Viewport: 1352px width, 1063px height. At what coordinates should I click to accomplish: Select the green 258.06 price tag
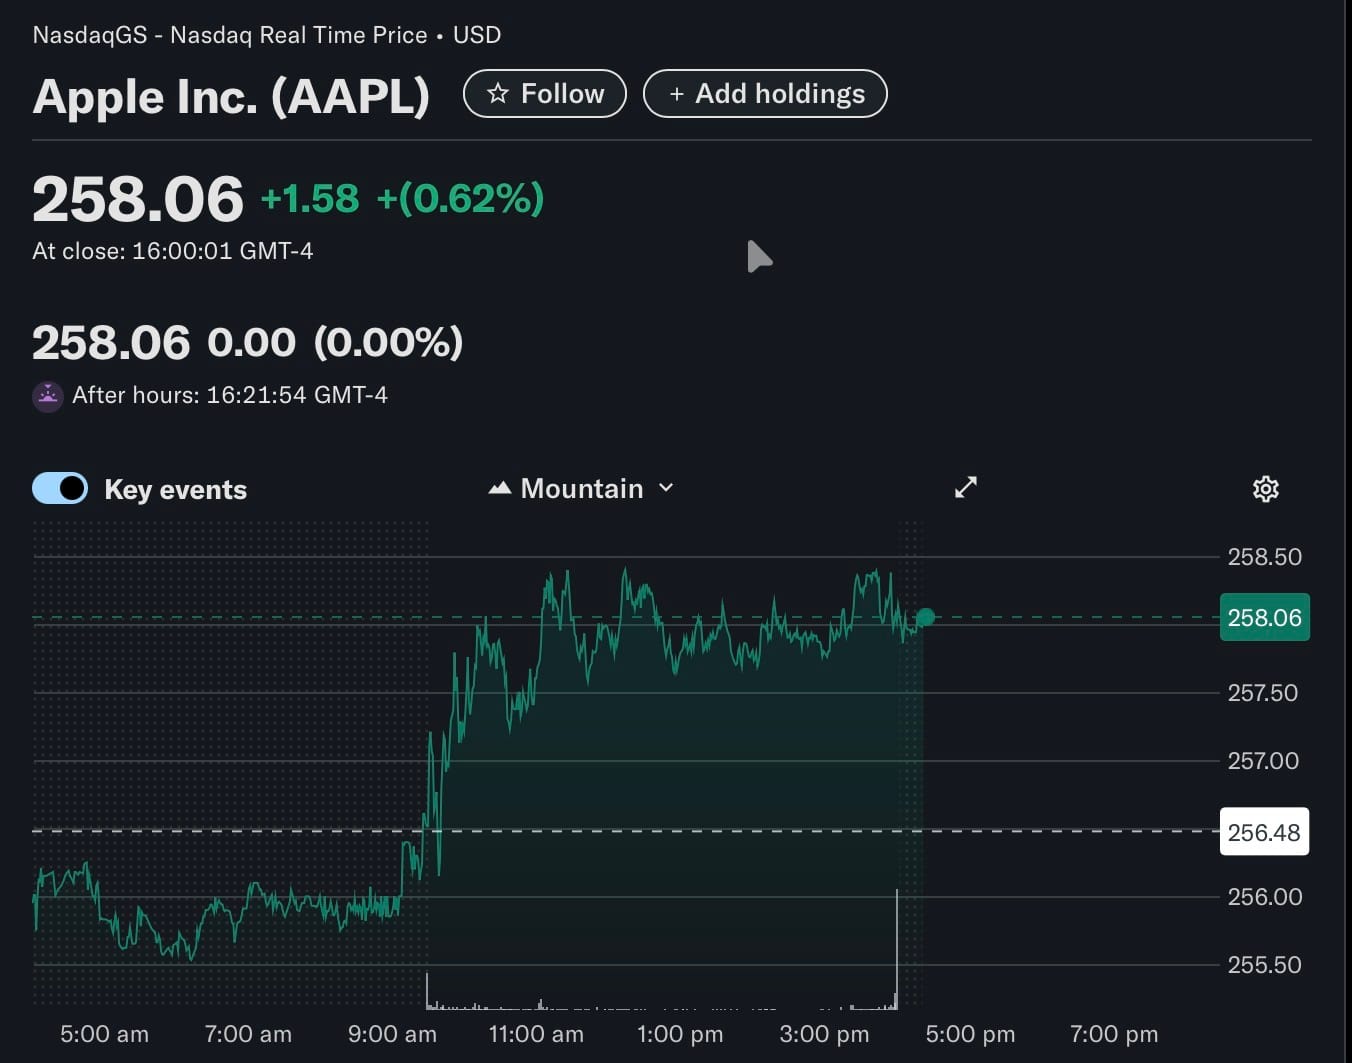1264,617
